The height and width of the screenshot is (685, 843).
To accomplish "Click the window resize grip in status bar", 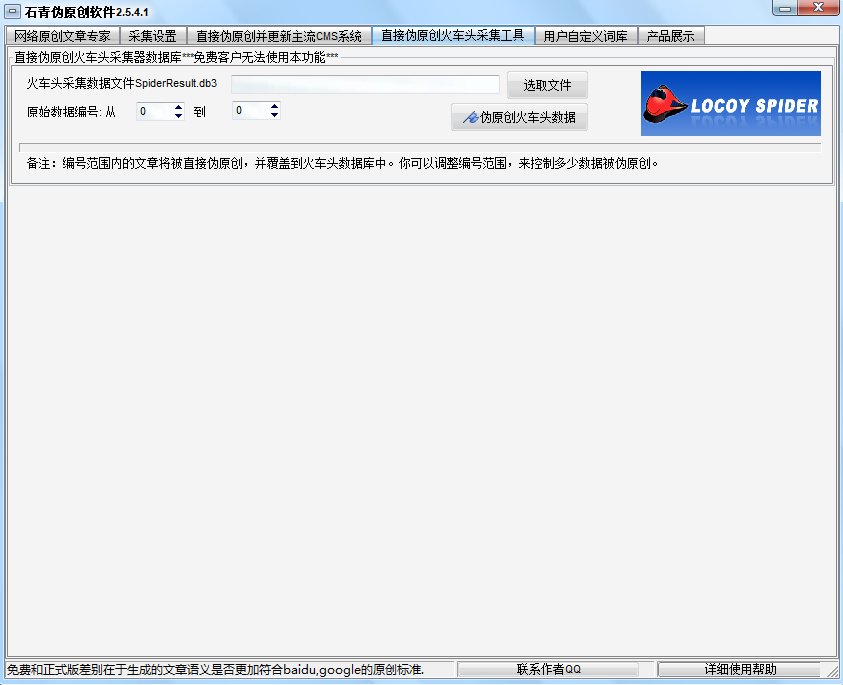I will [x=832, y=670].
